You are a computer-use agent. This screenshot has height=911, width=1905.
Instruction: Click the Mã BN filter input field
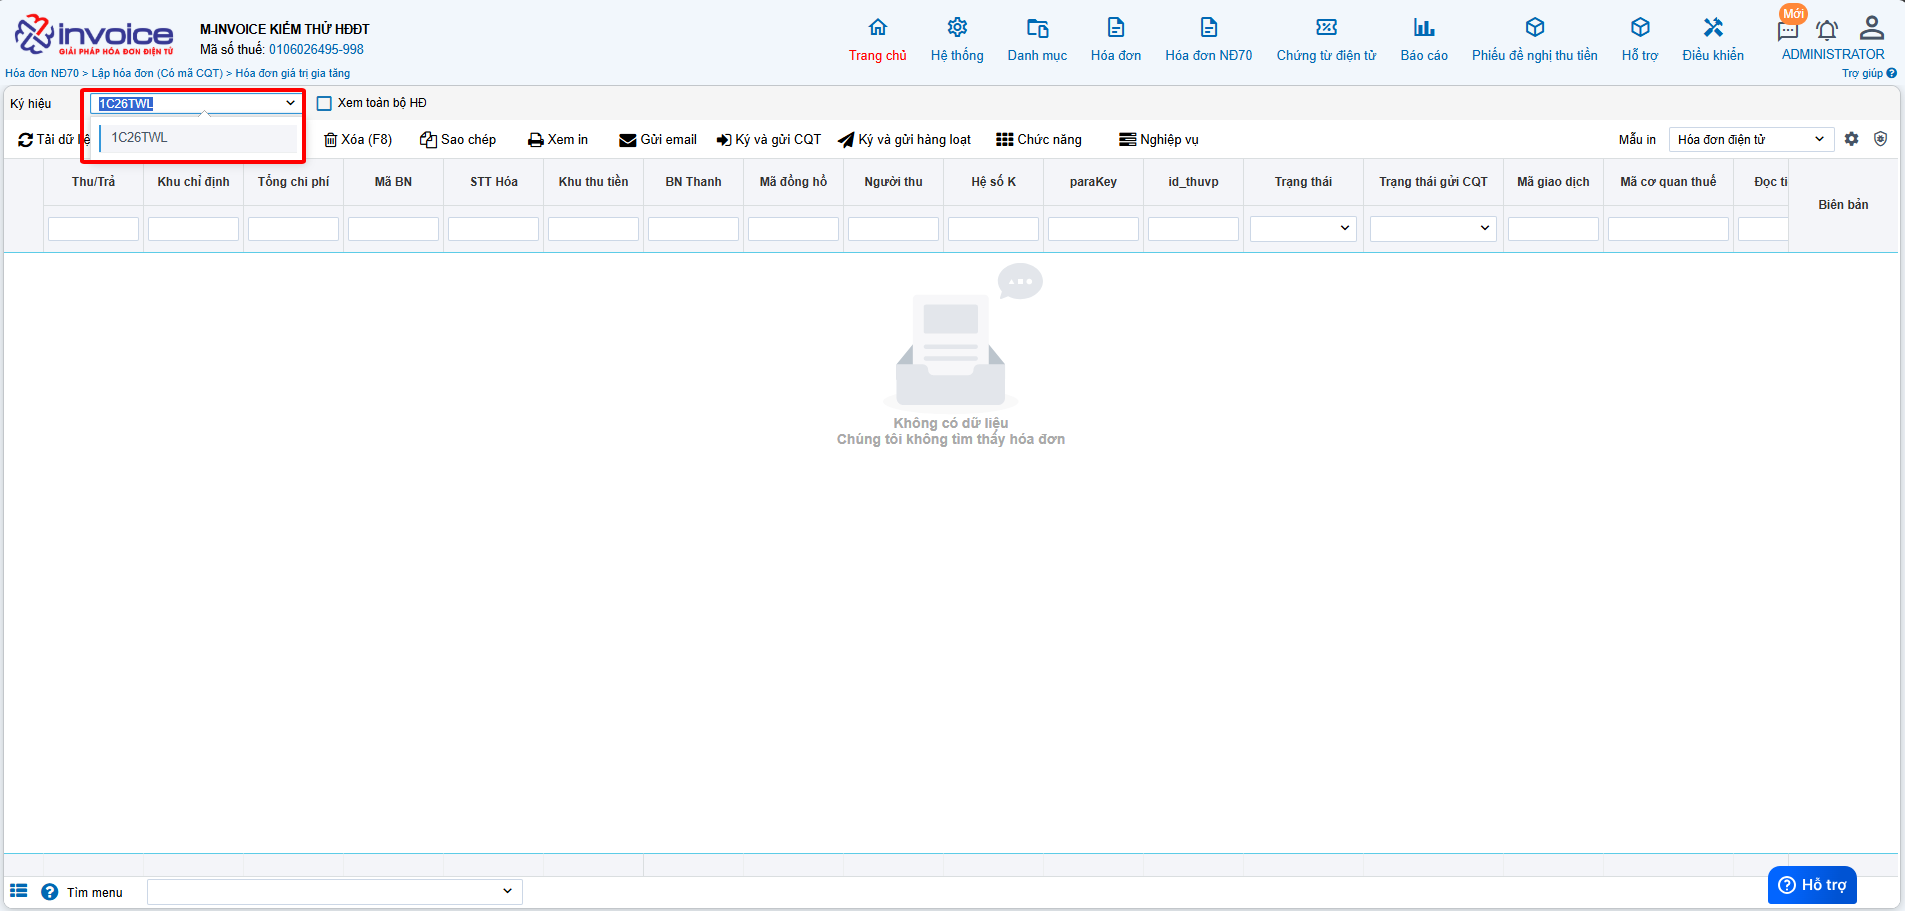click(393, 229)
